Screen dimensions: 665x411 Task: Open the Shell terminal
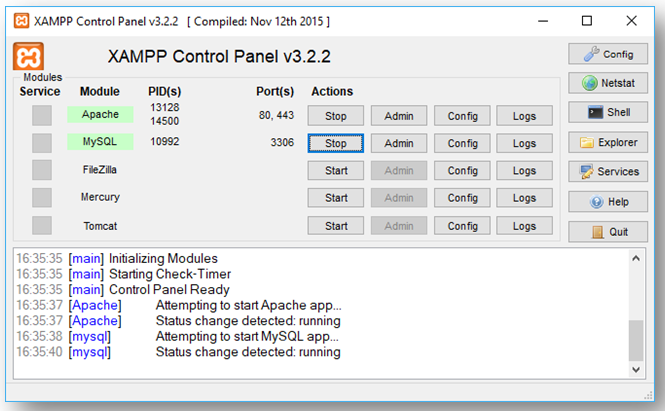pyautogui.click(x=608, y=112)
